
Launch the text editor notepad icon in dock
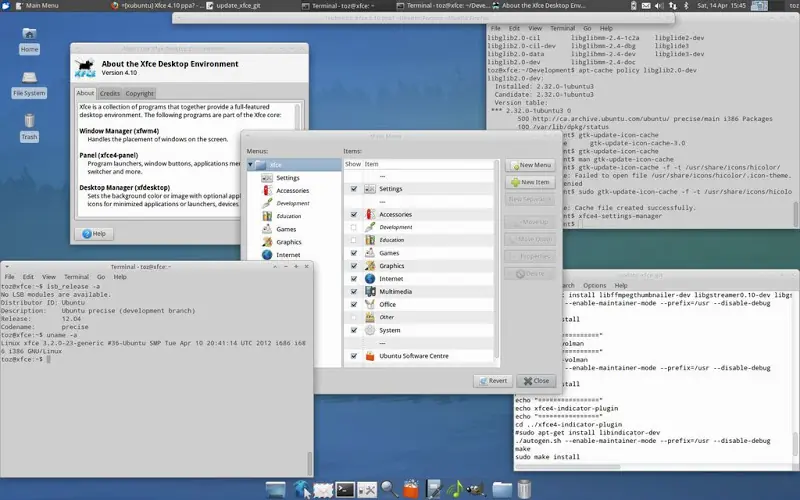[433, 489]
